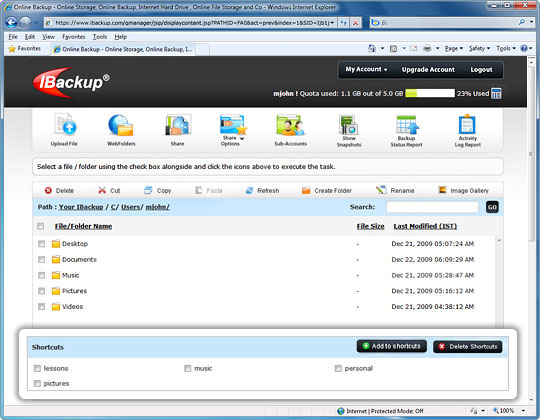This screenshot has height=420, width=540.
Task: Toggle the select-all File/Folder checkbox
Action: (x=41, y=226)
